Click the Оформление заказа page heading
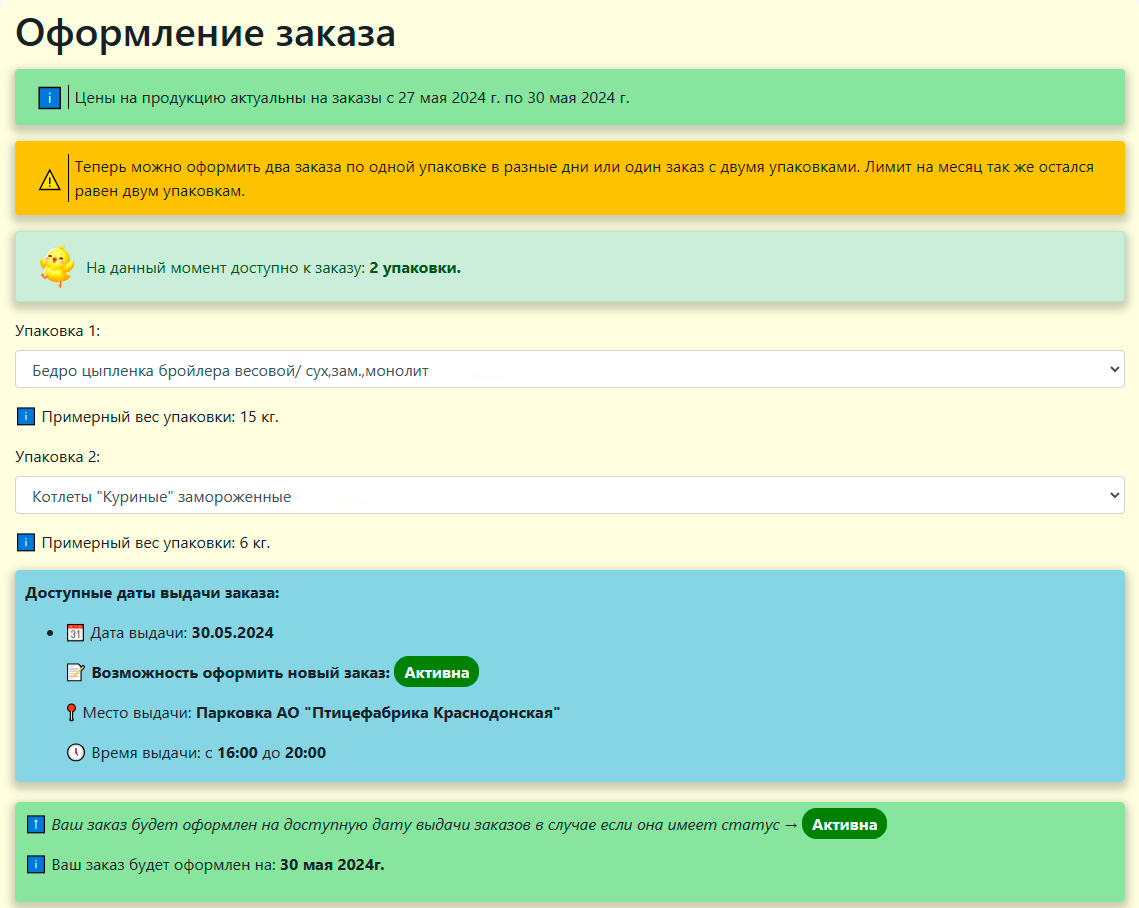 (x=206, y=33)
